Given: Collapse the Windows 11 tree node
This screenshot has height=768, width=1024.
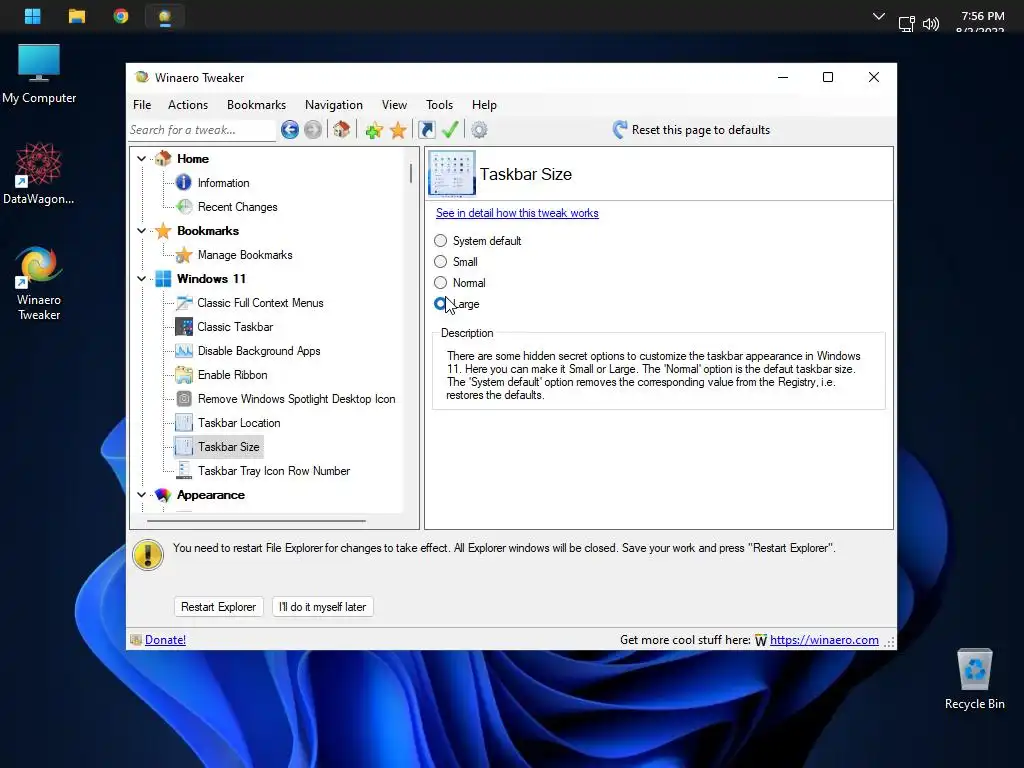Looking at the screenshot, I should coord(141,279).
